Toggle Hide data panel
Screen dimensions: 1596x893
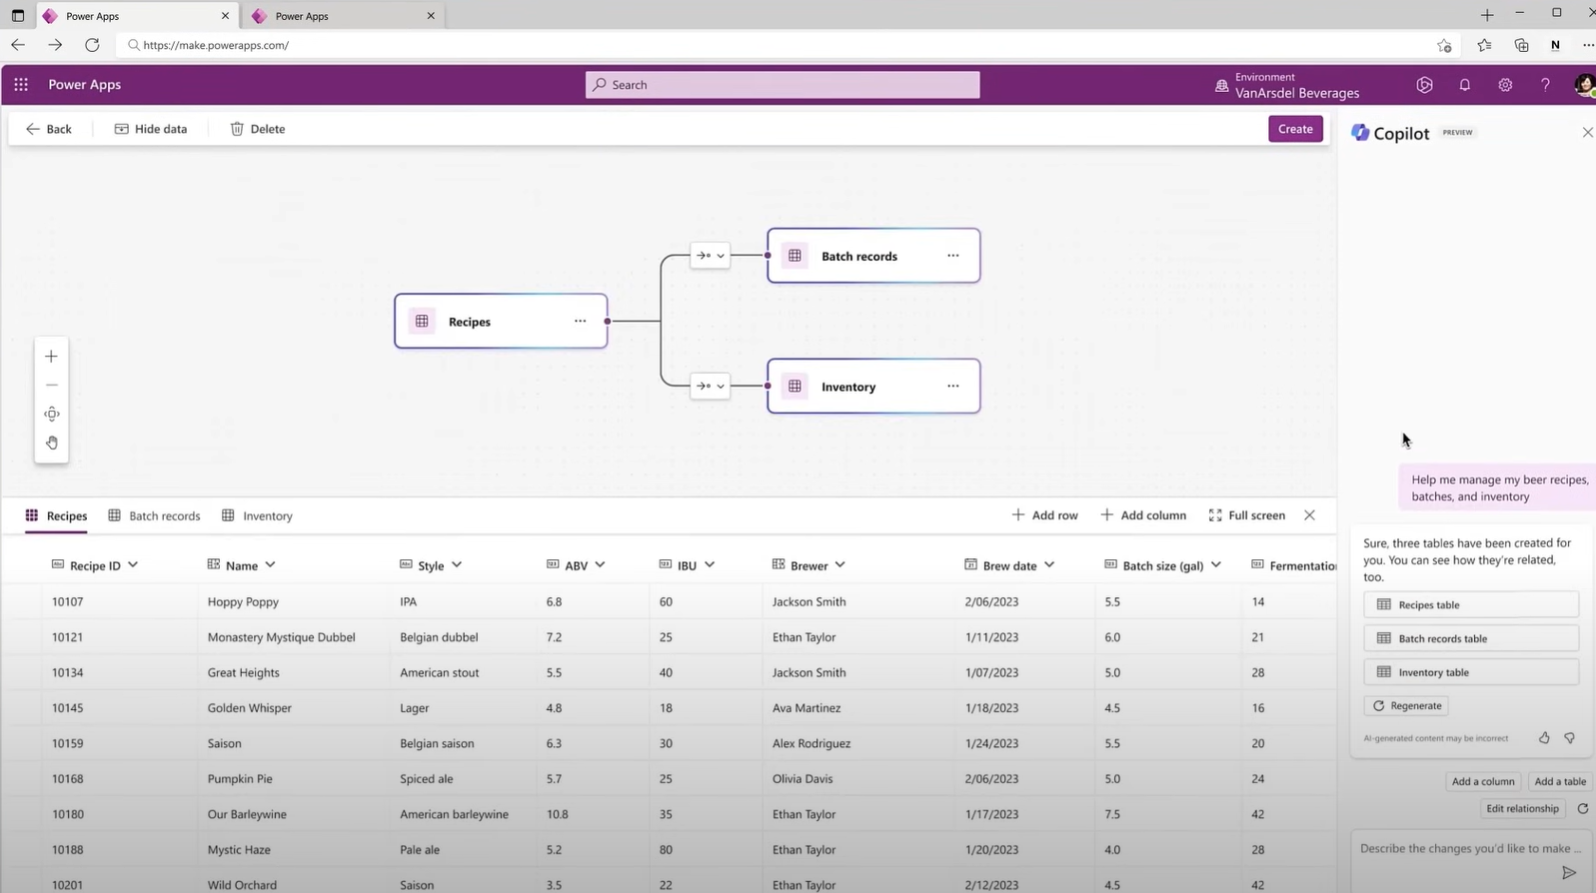[151, 129]
